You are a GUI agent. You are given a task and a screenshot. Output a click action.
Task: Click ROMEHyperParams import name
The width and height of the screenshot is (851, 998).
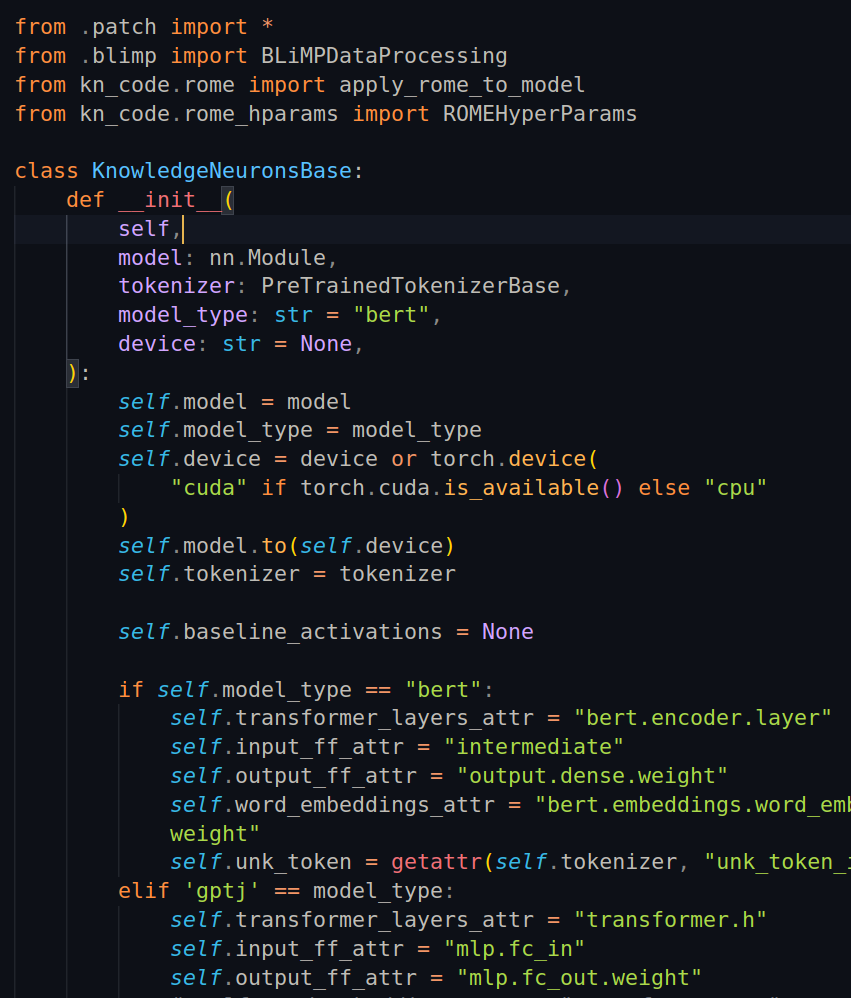[540, 114]
